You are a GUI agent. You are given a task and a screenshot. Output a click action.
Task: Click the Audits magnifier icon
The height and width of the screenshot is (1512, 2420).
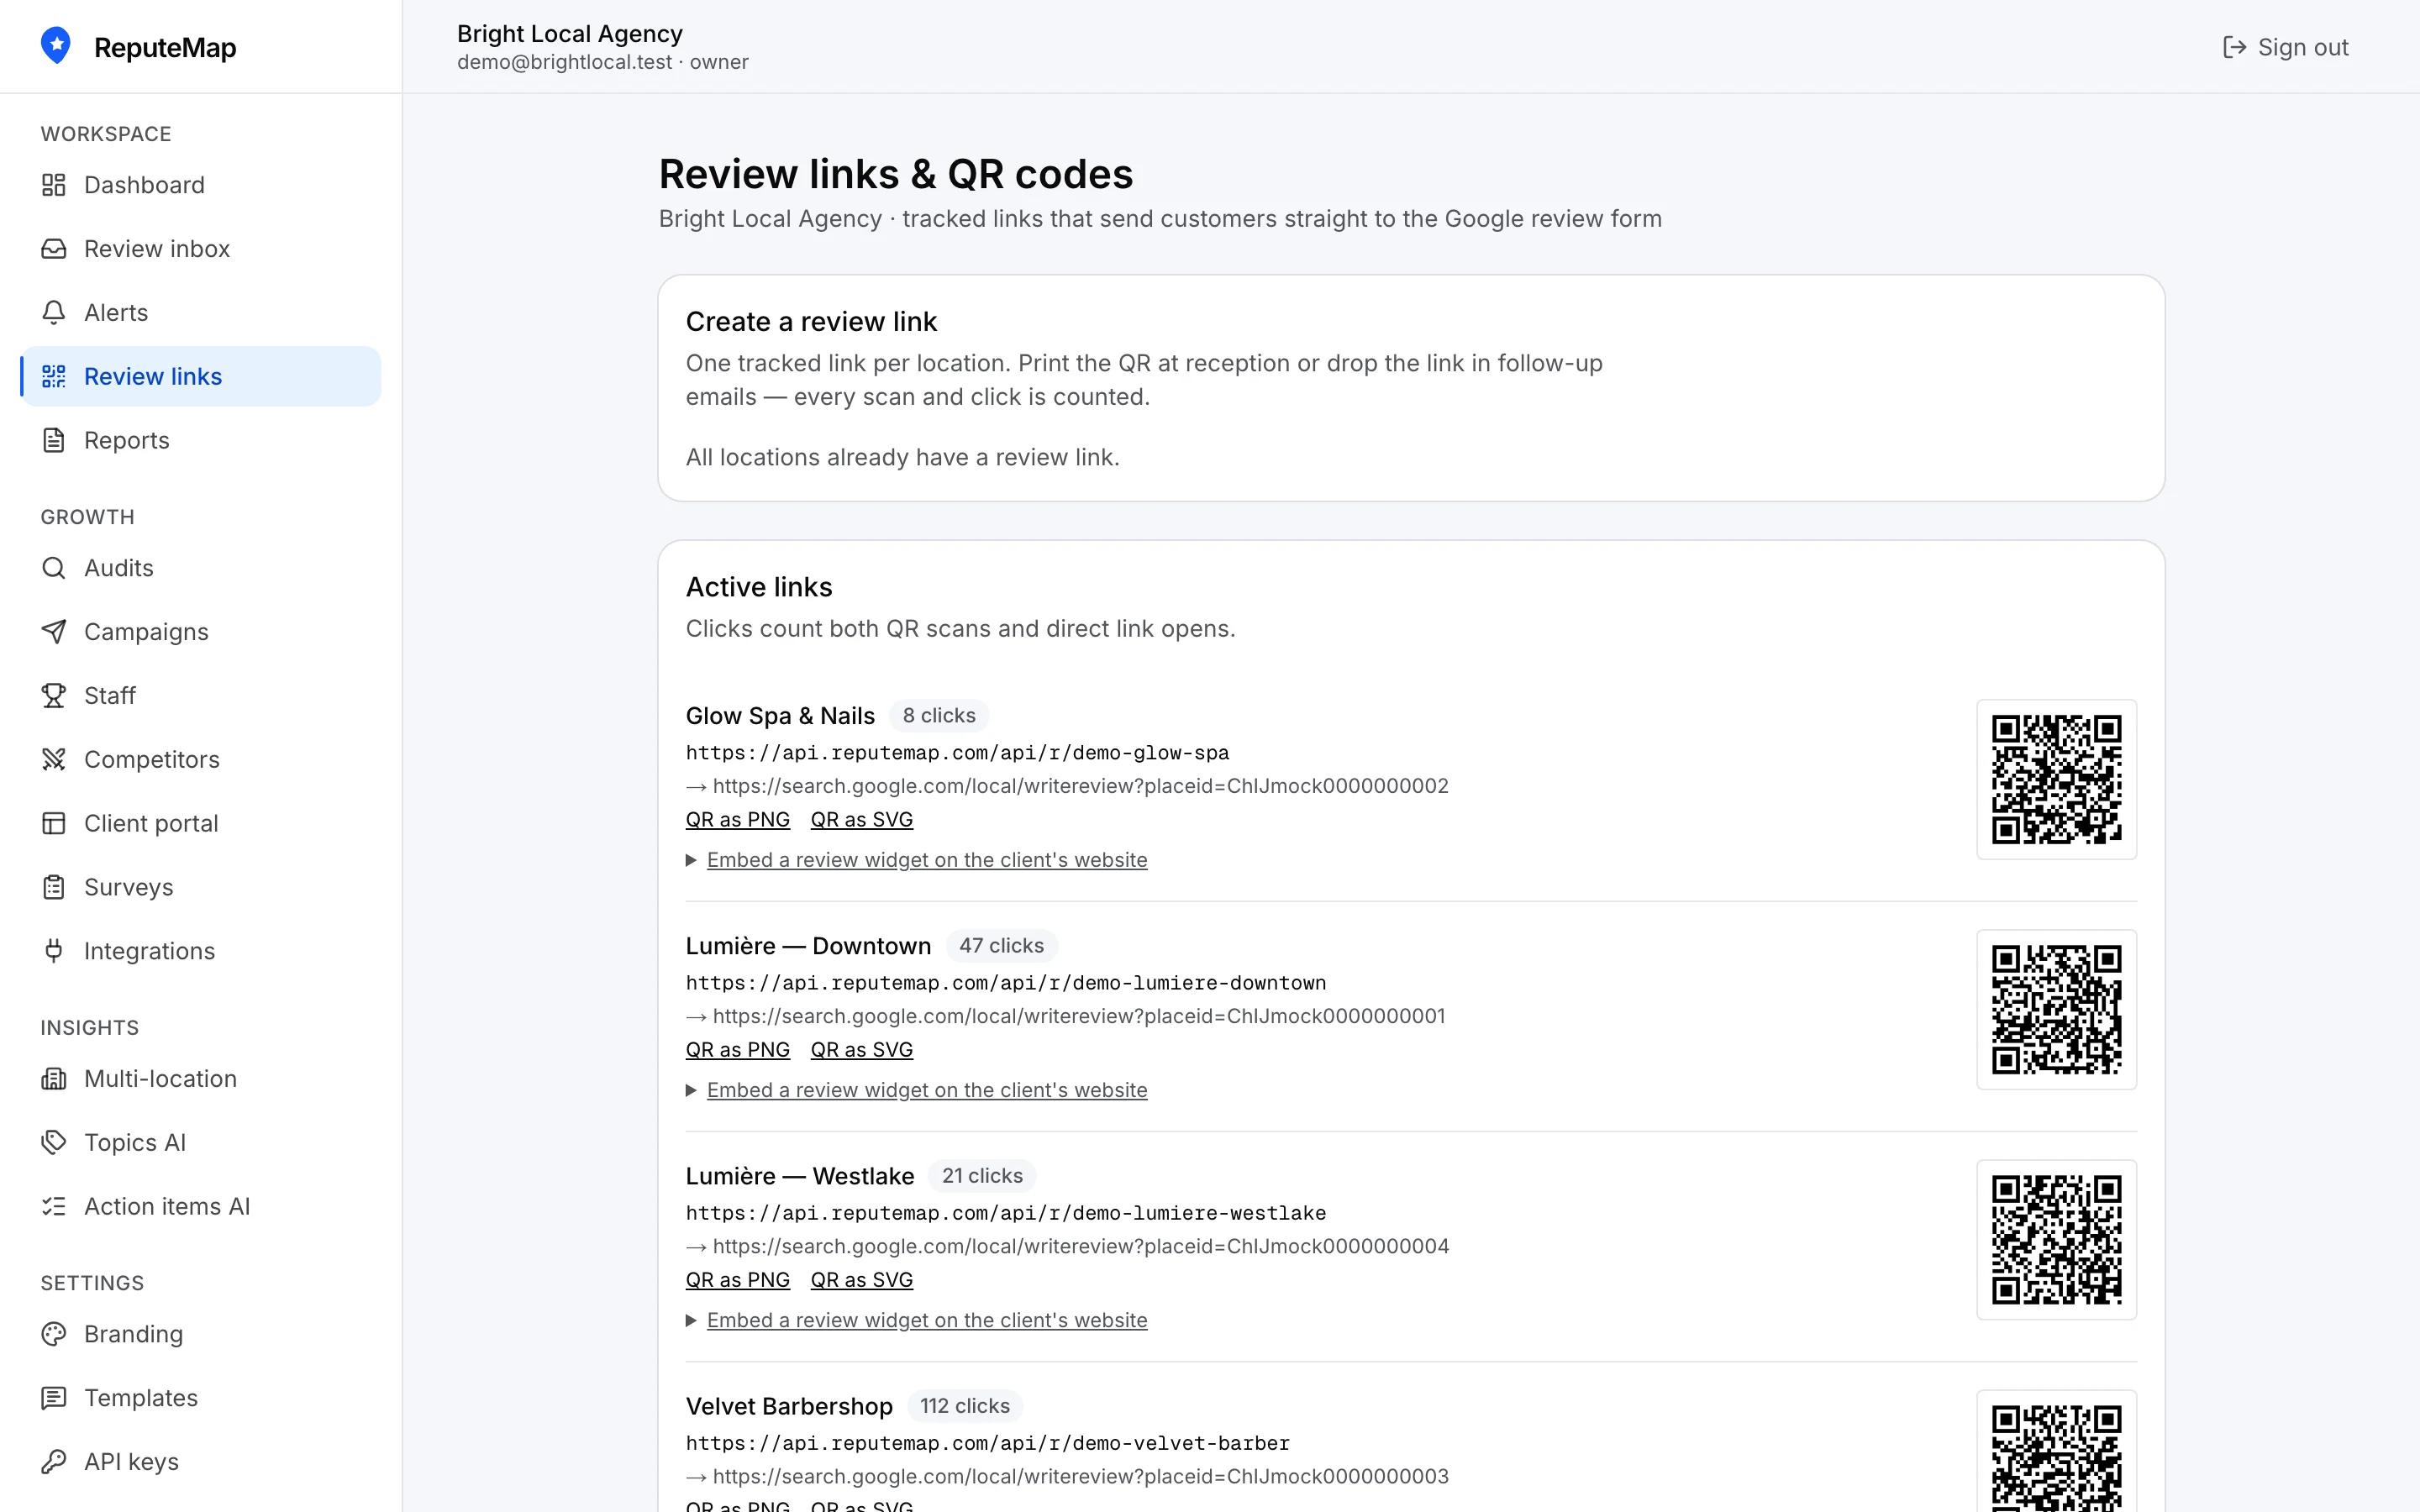pos(54,568)
